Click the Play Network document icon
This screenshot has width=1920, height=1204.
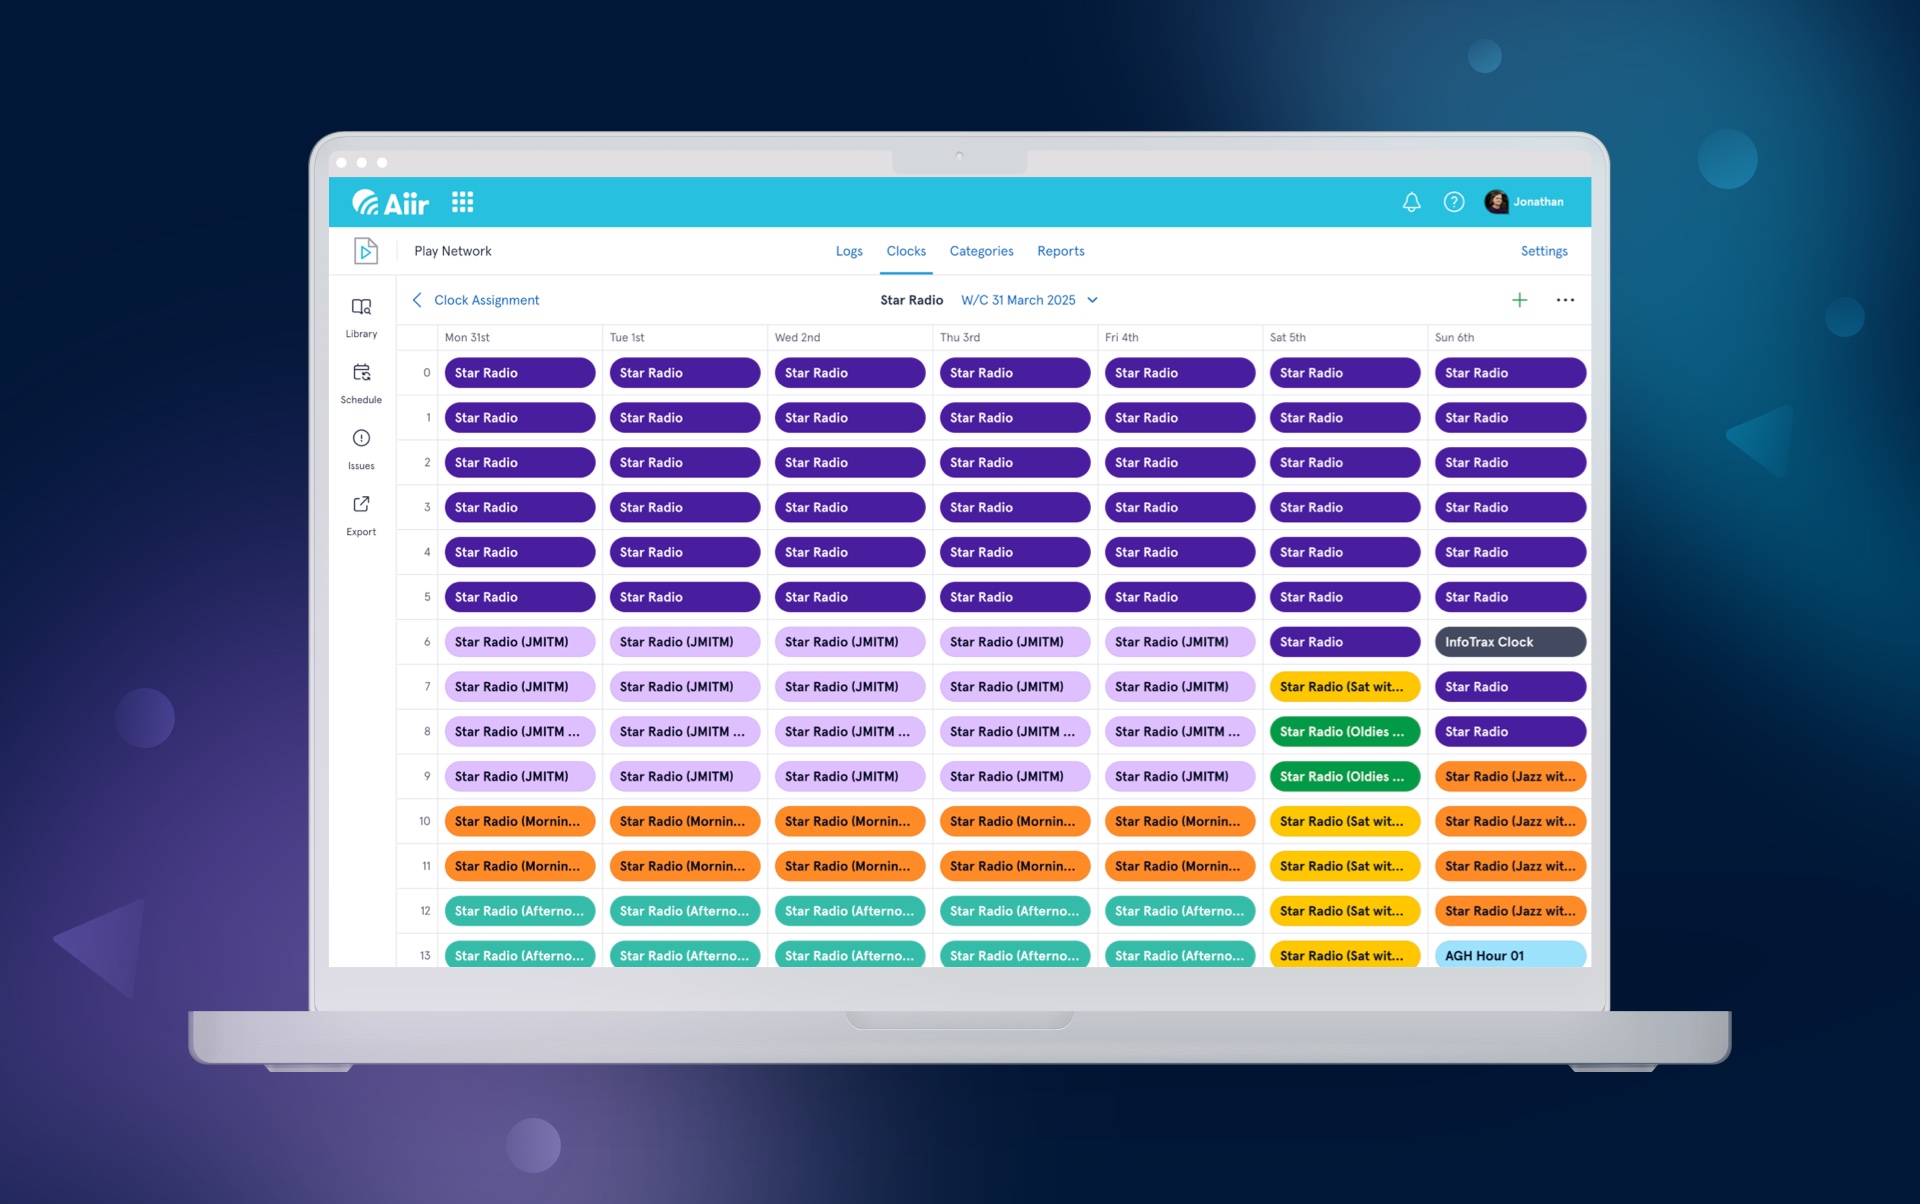tap(366, 251)
